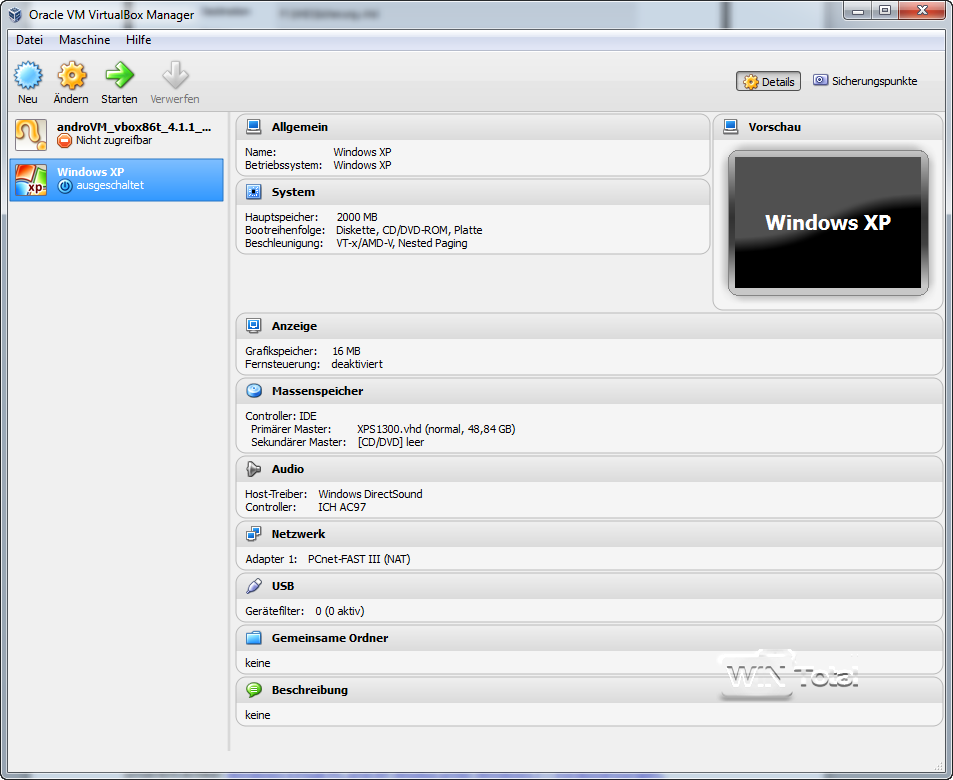Image resolution: width=953 pixels, height=780 pixels.
Task: Click the Vorschau section title
Action: [774, 127]
